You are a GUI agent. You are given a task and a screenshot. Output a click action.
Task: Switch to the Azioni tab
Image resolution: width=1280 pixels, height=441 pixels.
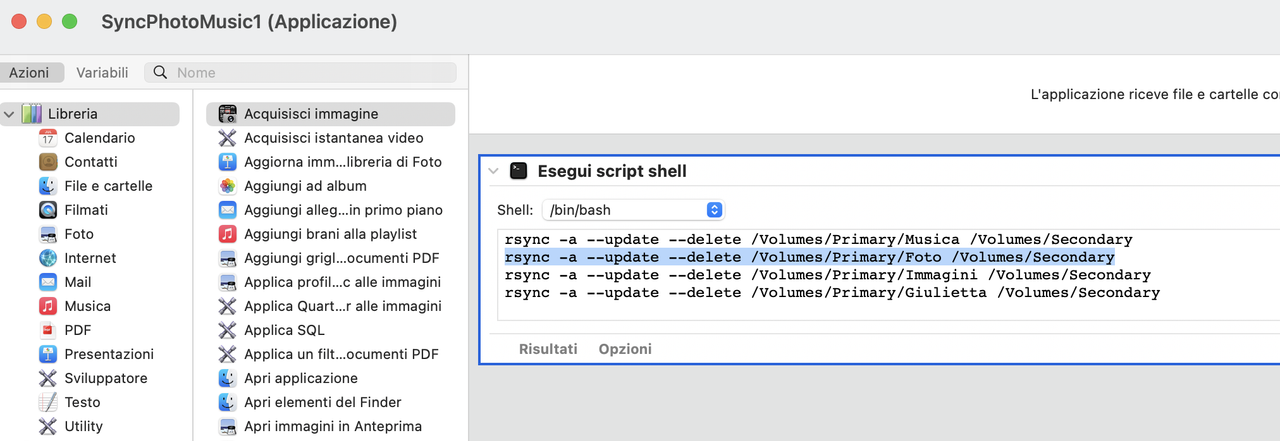click(30, 72)
